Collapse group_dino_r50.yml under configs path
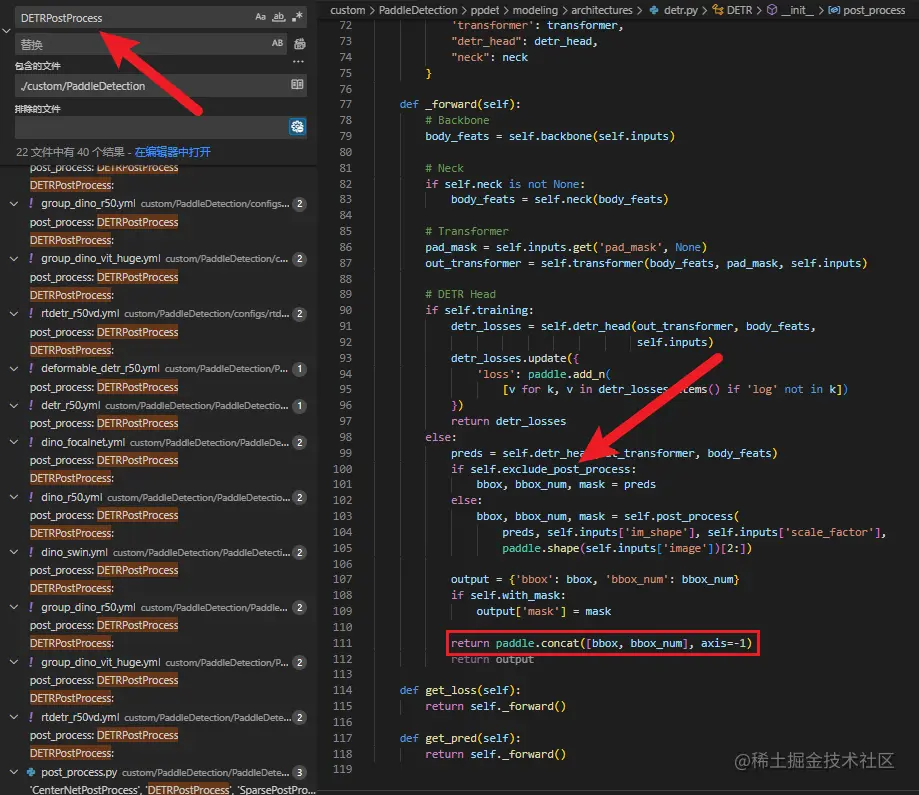 [x=14, y=203]
